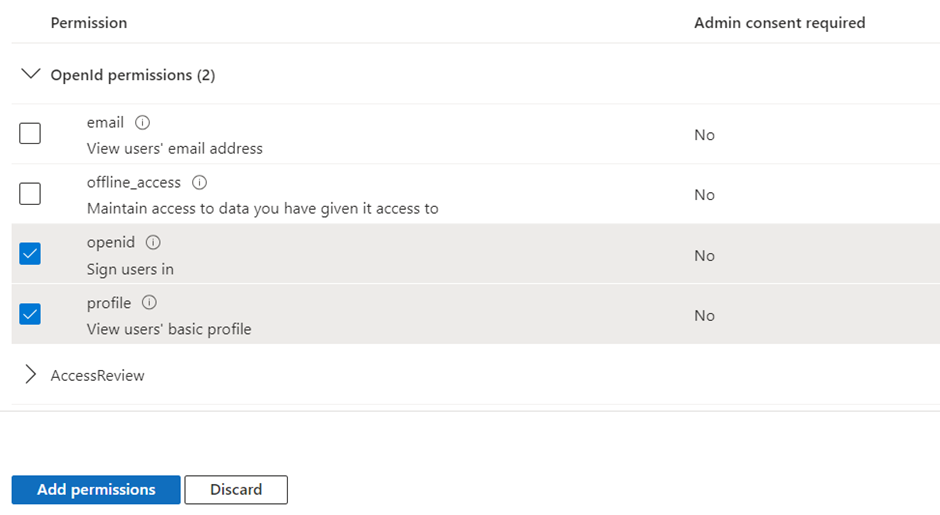Deselect the profile permission checkbox
Viewport: 940px width, 515px height.
pos(30,314)
